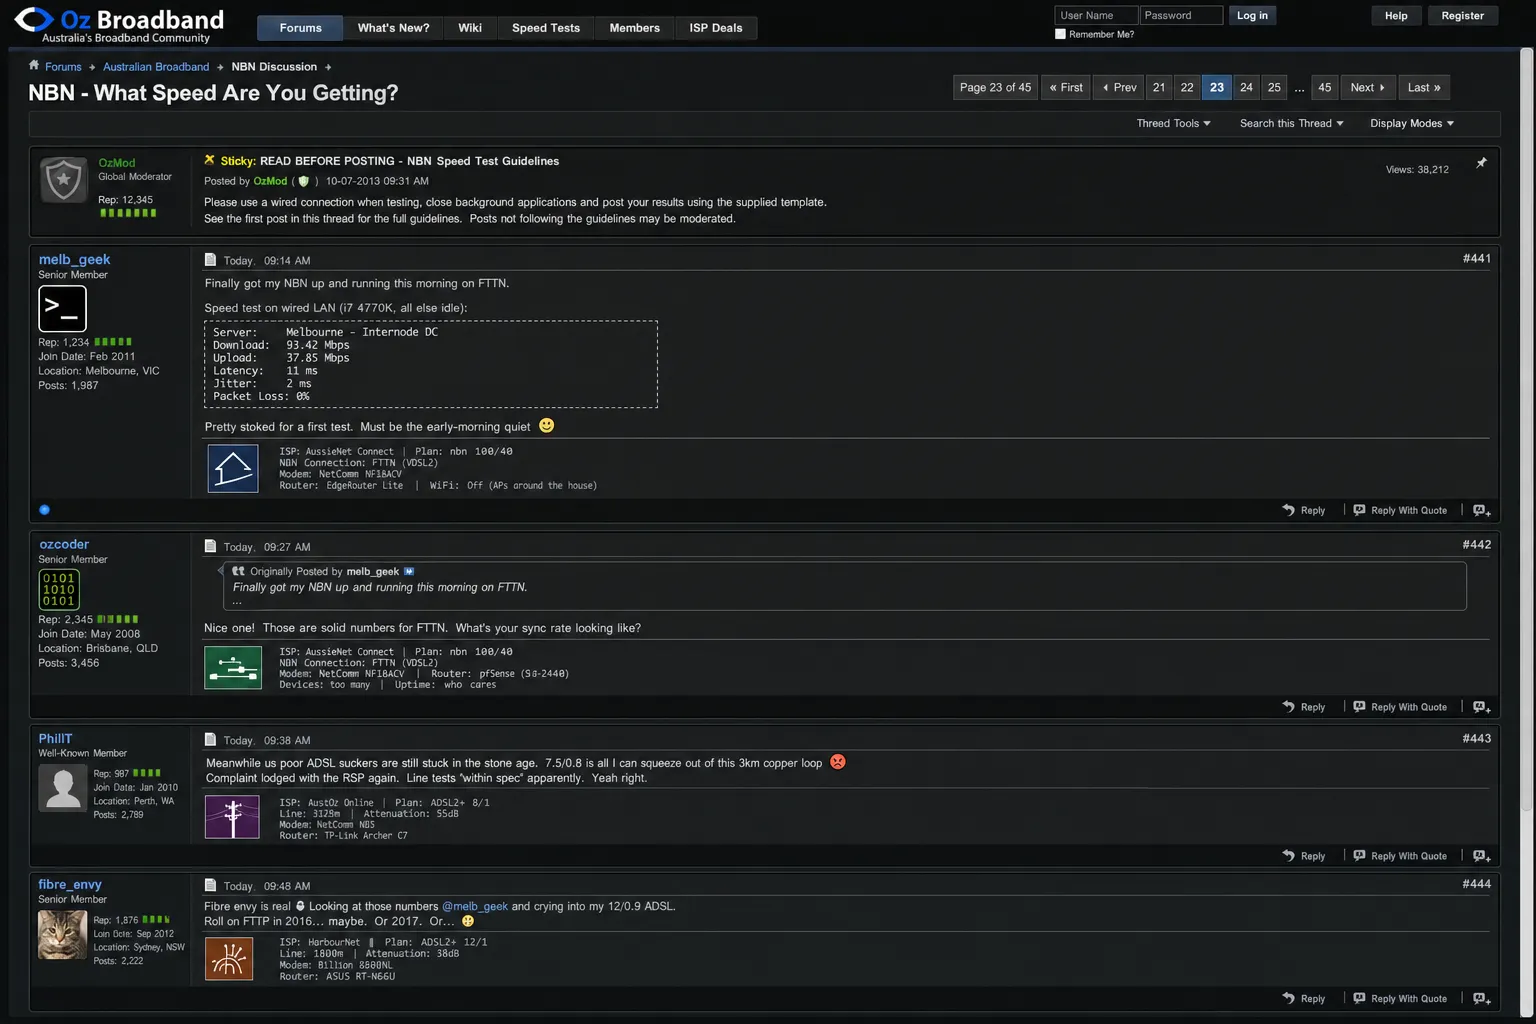Click ozcoder's reputation bar

(118, 619)
